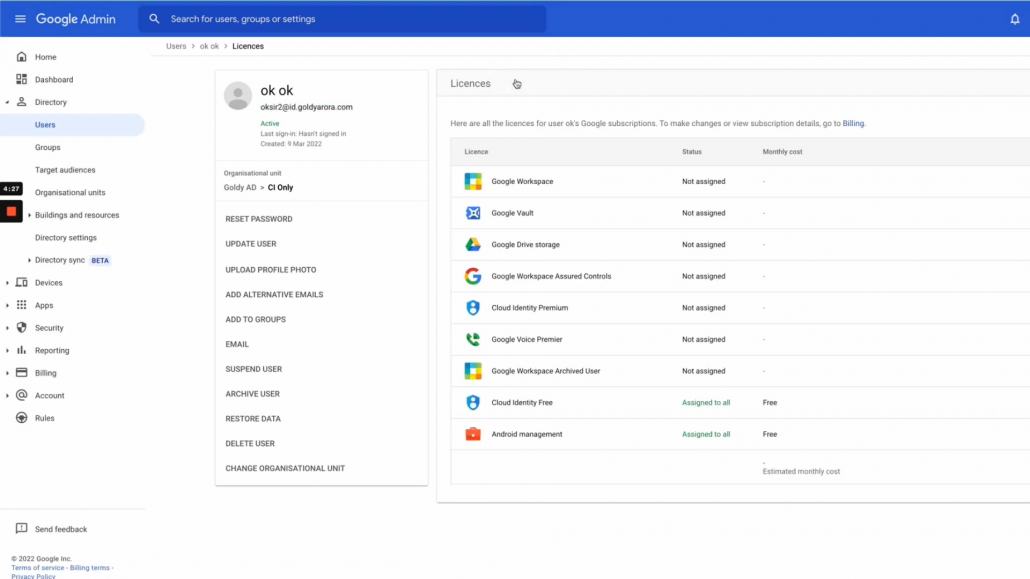Screen dimensions: 1030x579
Task: Click the Apps grid icon
Action: pyautogui.click(x=22, y=305)
